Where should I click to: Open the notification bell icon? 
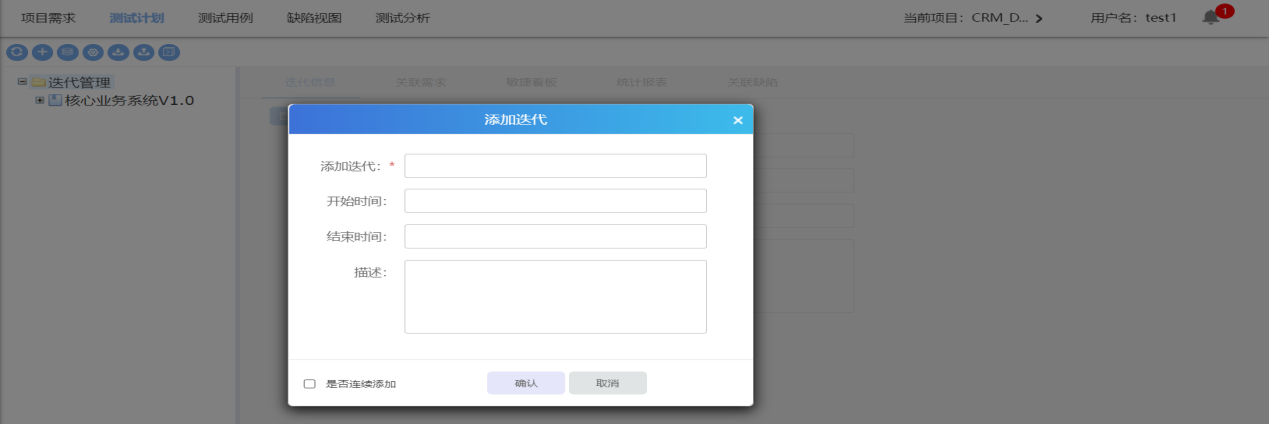[x=1211, y=18]
